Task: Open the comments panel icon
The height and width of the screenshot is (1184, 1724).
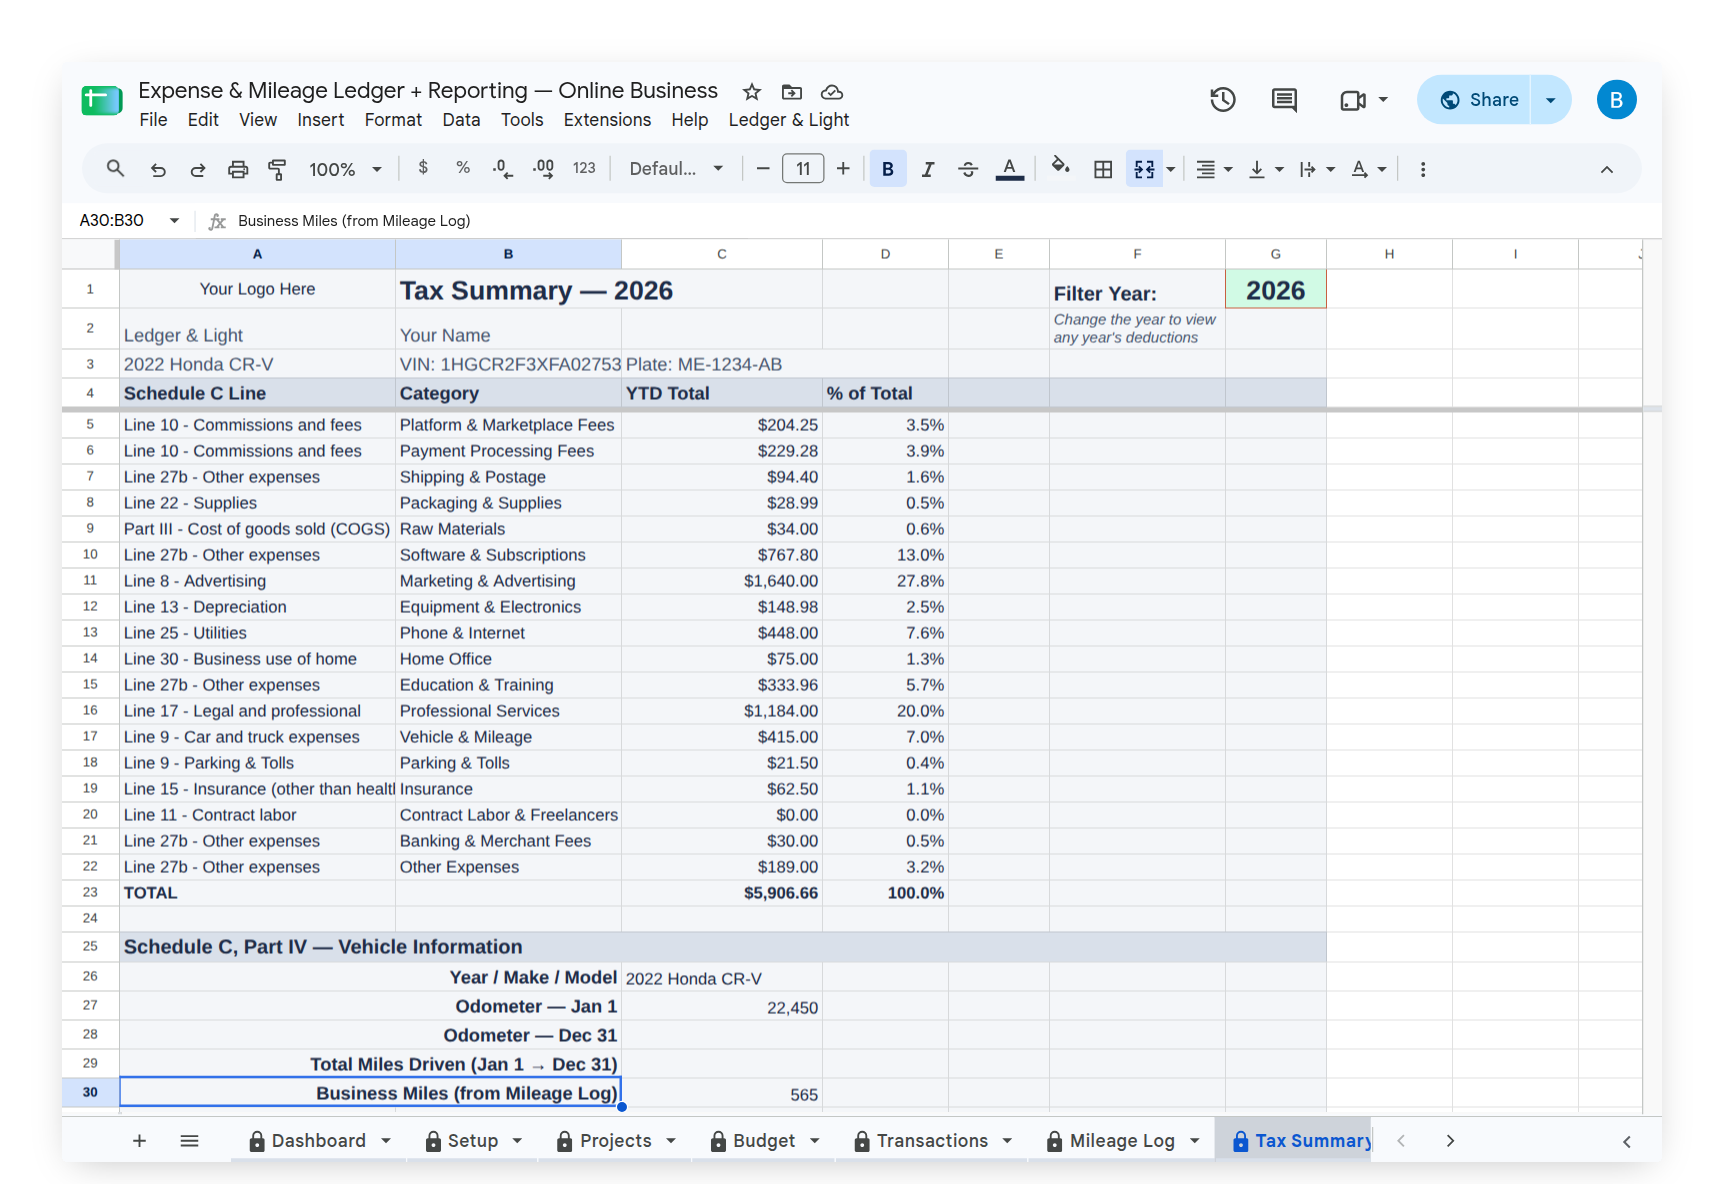Action: [x=1284, y=100]
